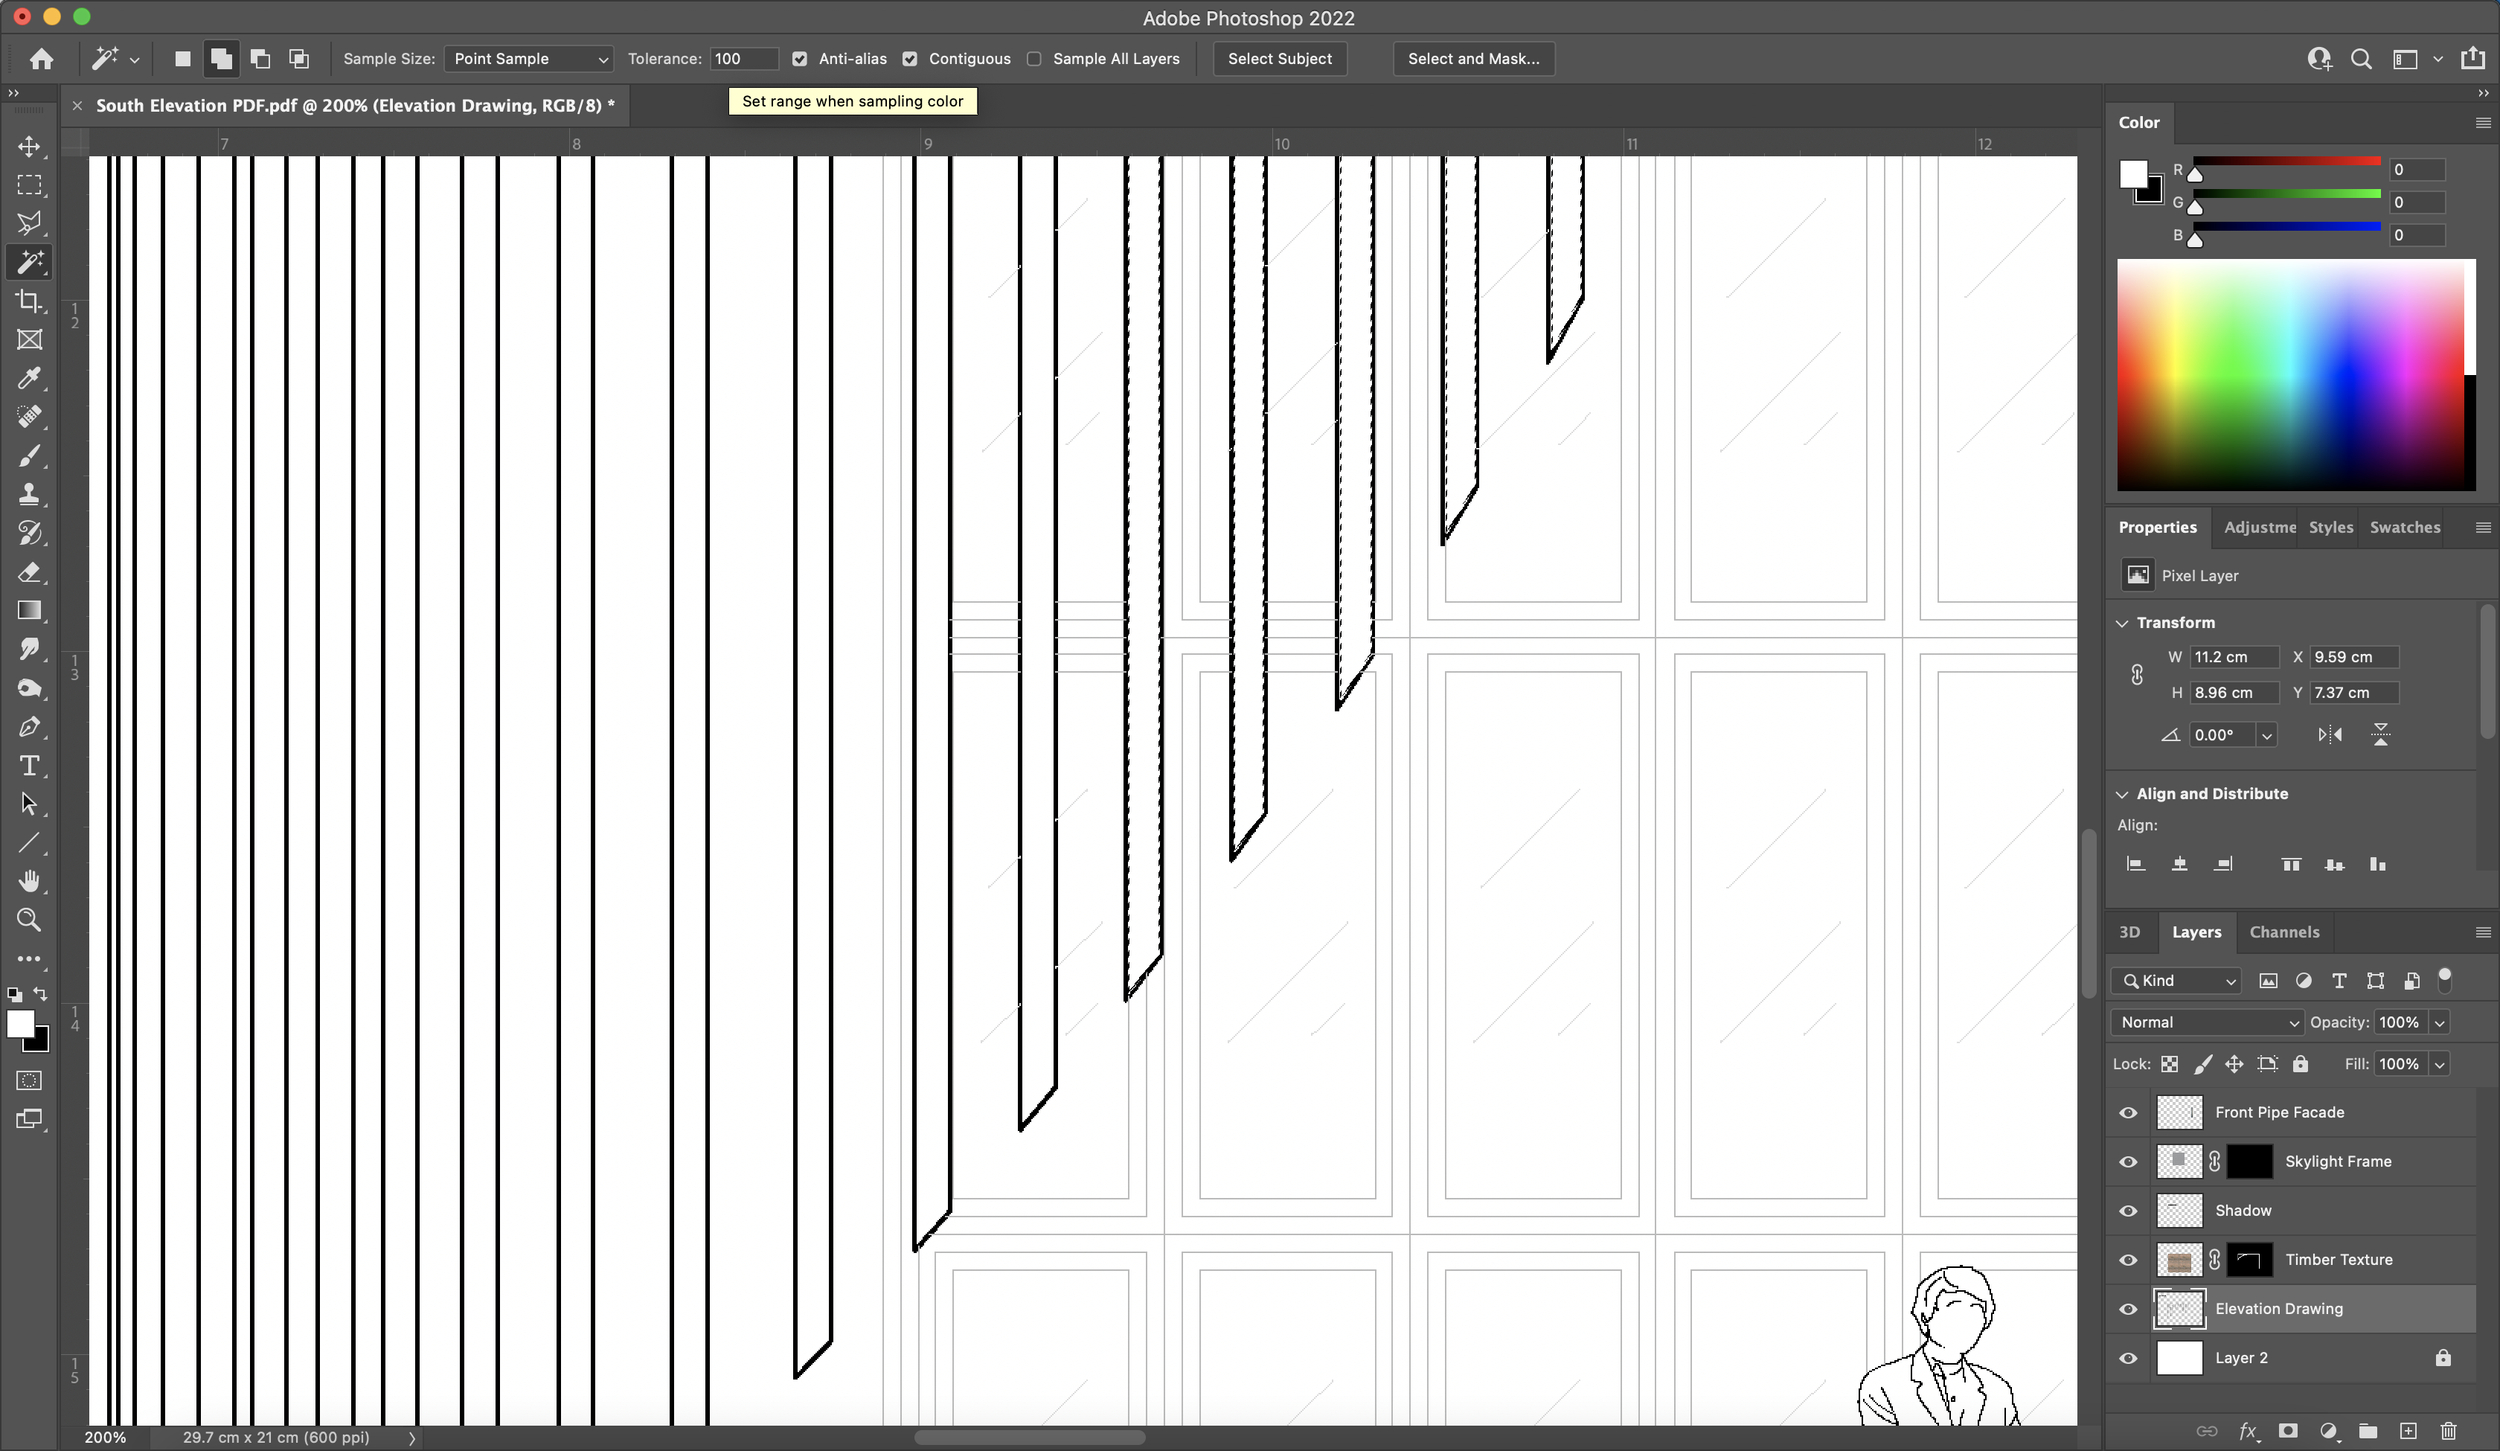Hide the Front Pipe Facade layer
2500x1451 pixels.
coord(2127,1111)
